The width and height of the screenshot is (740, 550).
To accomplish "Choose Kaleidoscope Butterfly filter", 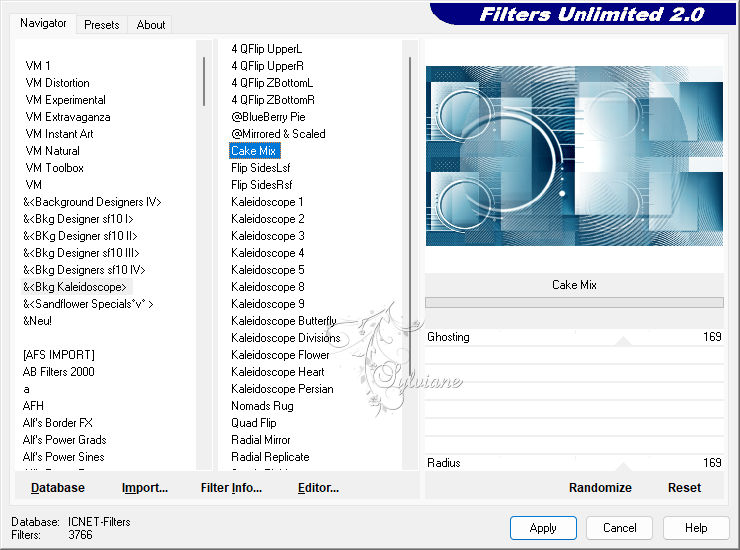I will 284,321.
